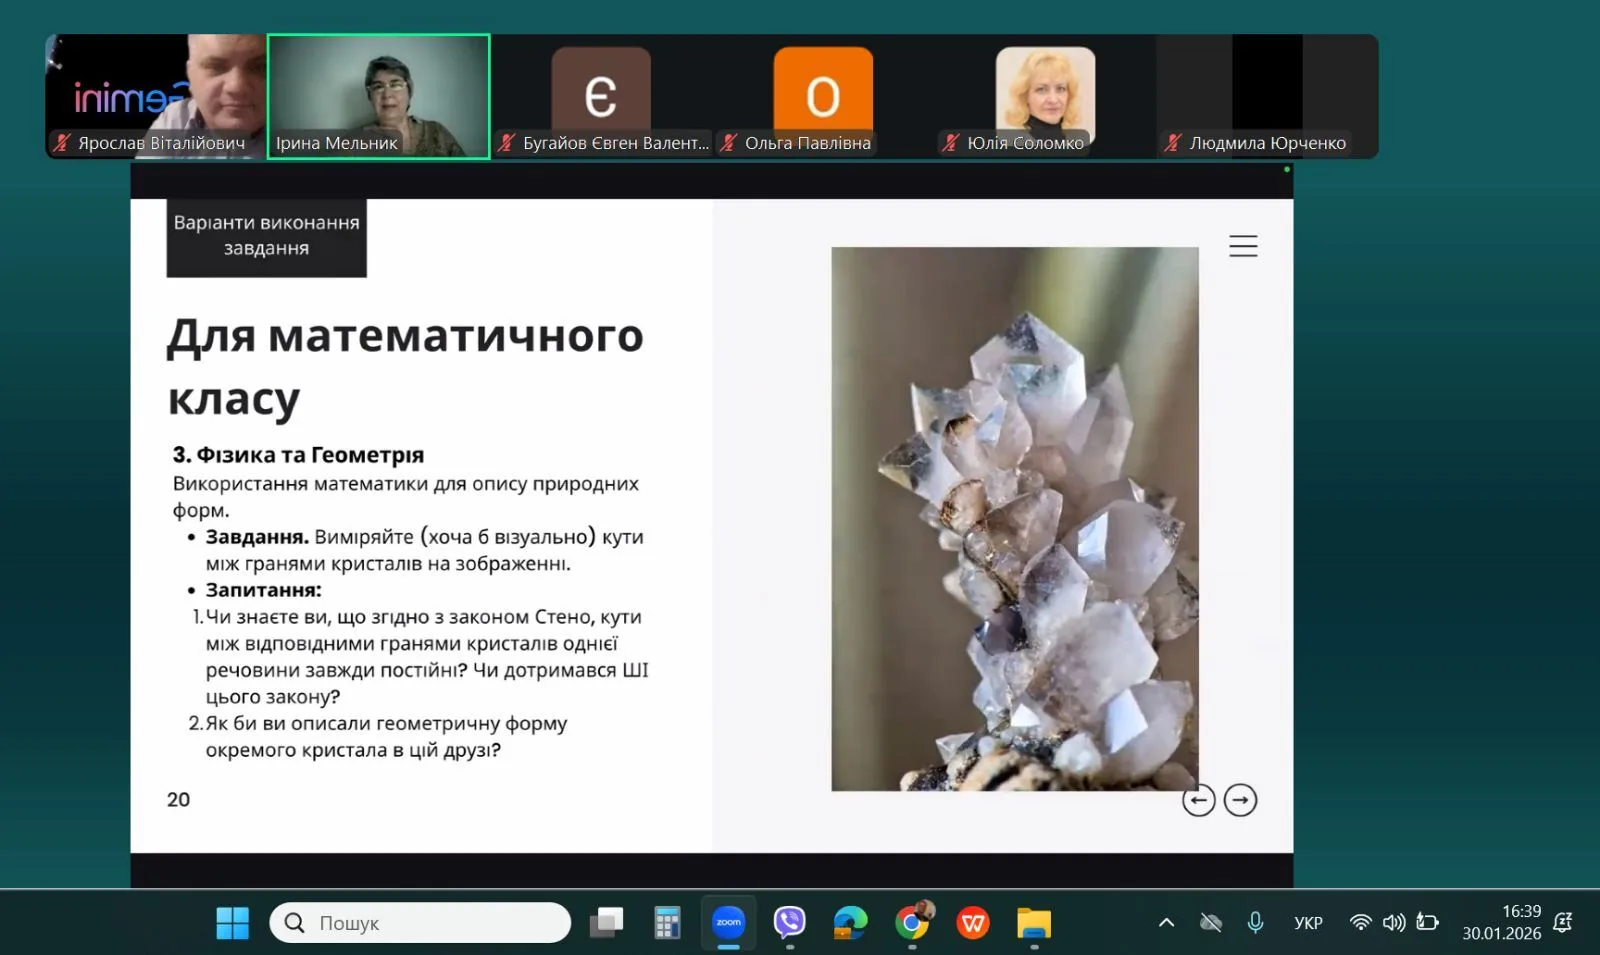Select Ірина Мельник's video tile
The width and height of the screenshot is (1600, 955).
click(x=379, y=96)
